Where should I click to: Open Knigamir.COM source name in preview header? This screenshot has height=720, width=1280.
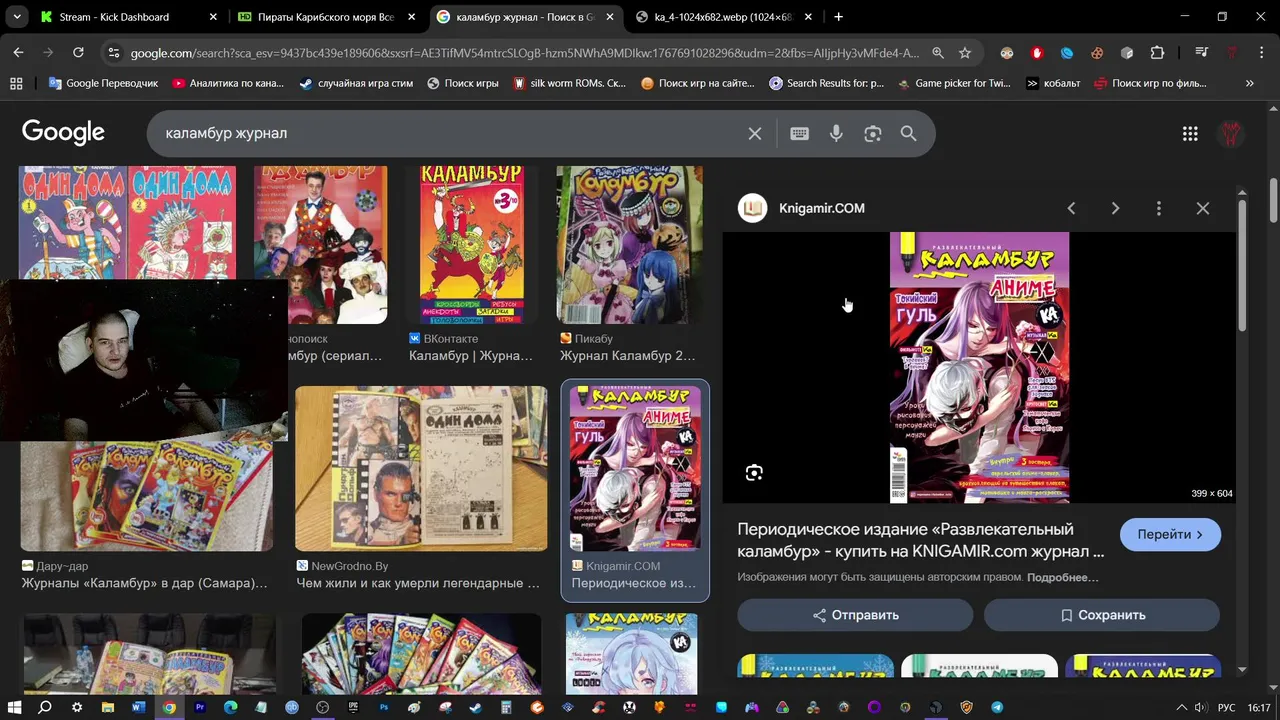[821, 208]
